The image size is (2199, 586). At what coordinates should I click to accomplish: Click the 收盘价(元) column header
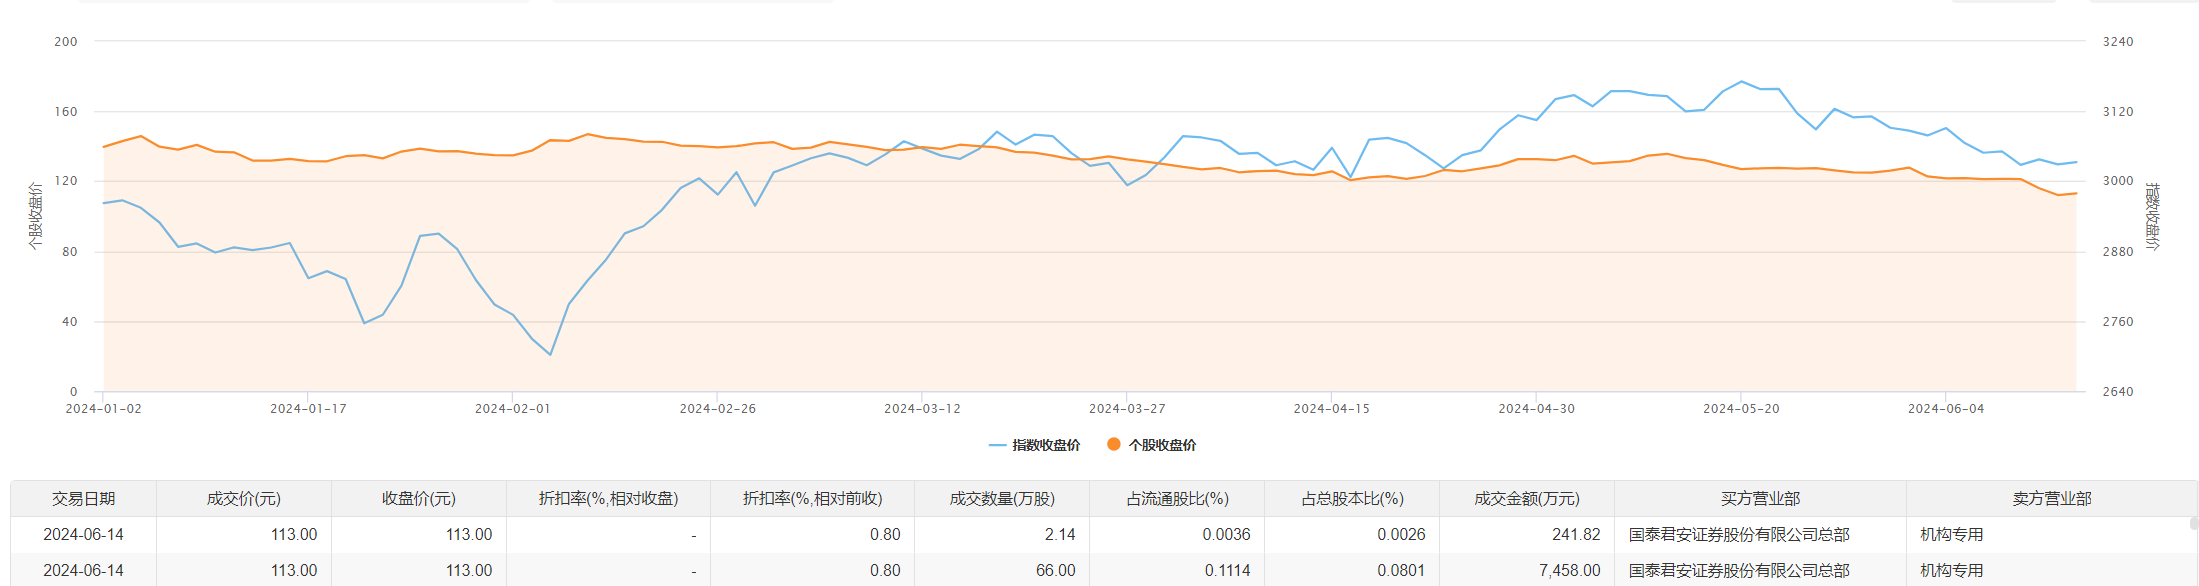pyautogui.click(x=419, y=499)
